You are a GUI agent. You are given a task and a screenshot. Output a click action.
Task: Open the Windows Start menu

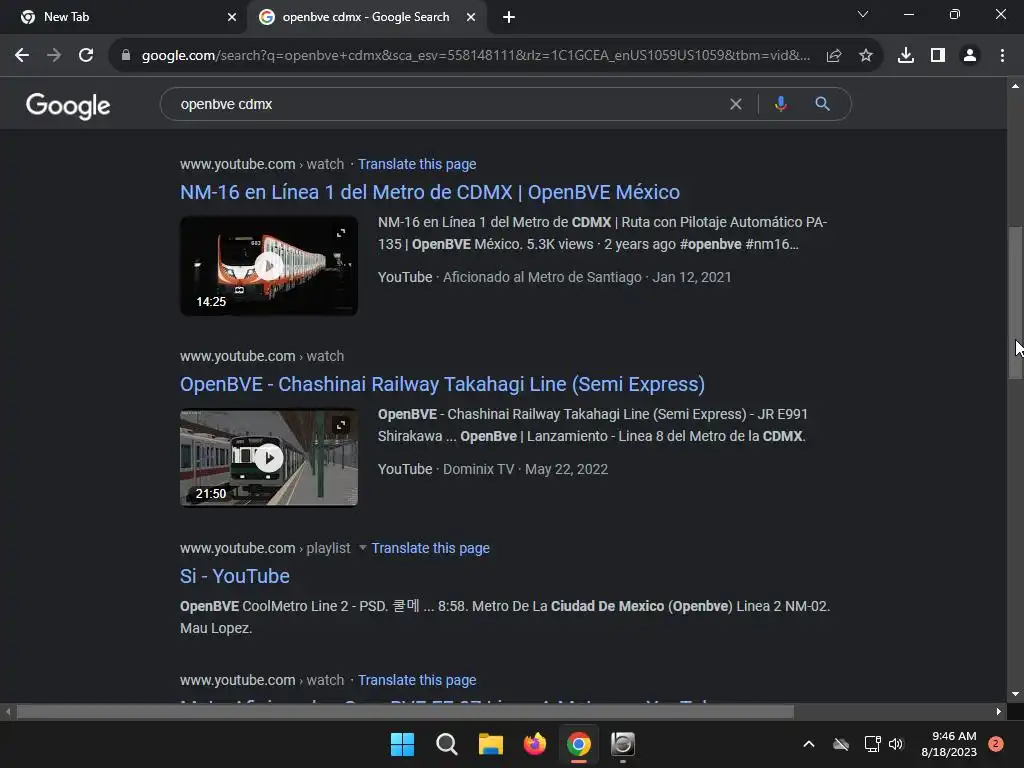tap(402, 744)
